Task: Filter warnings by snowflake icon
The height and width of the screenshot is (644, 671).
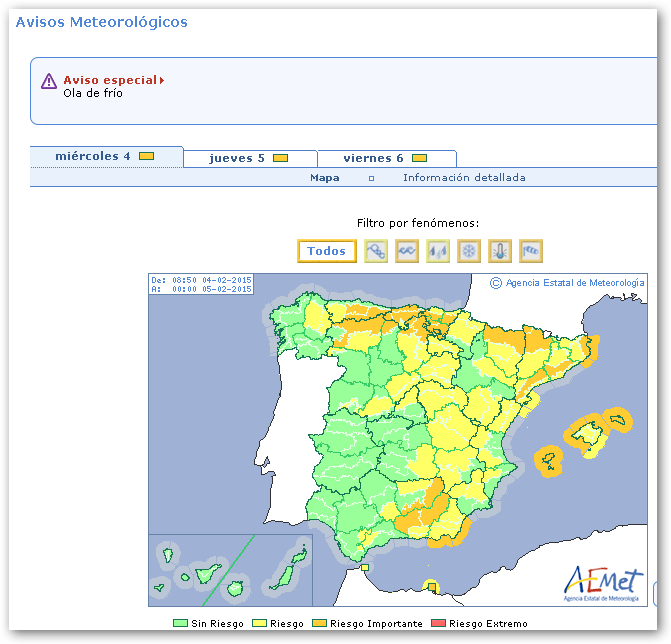Action: point(469,251)
